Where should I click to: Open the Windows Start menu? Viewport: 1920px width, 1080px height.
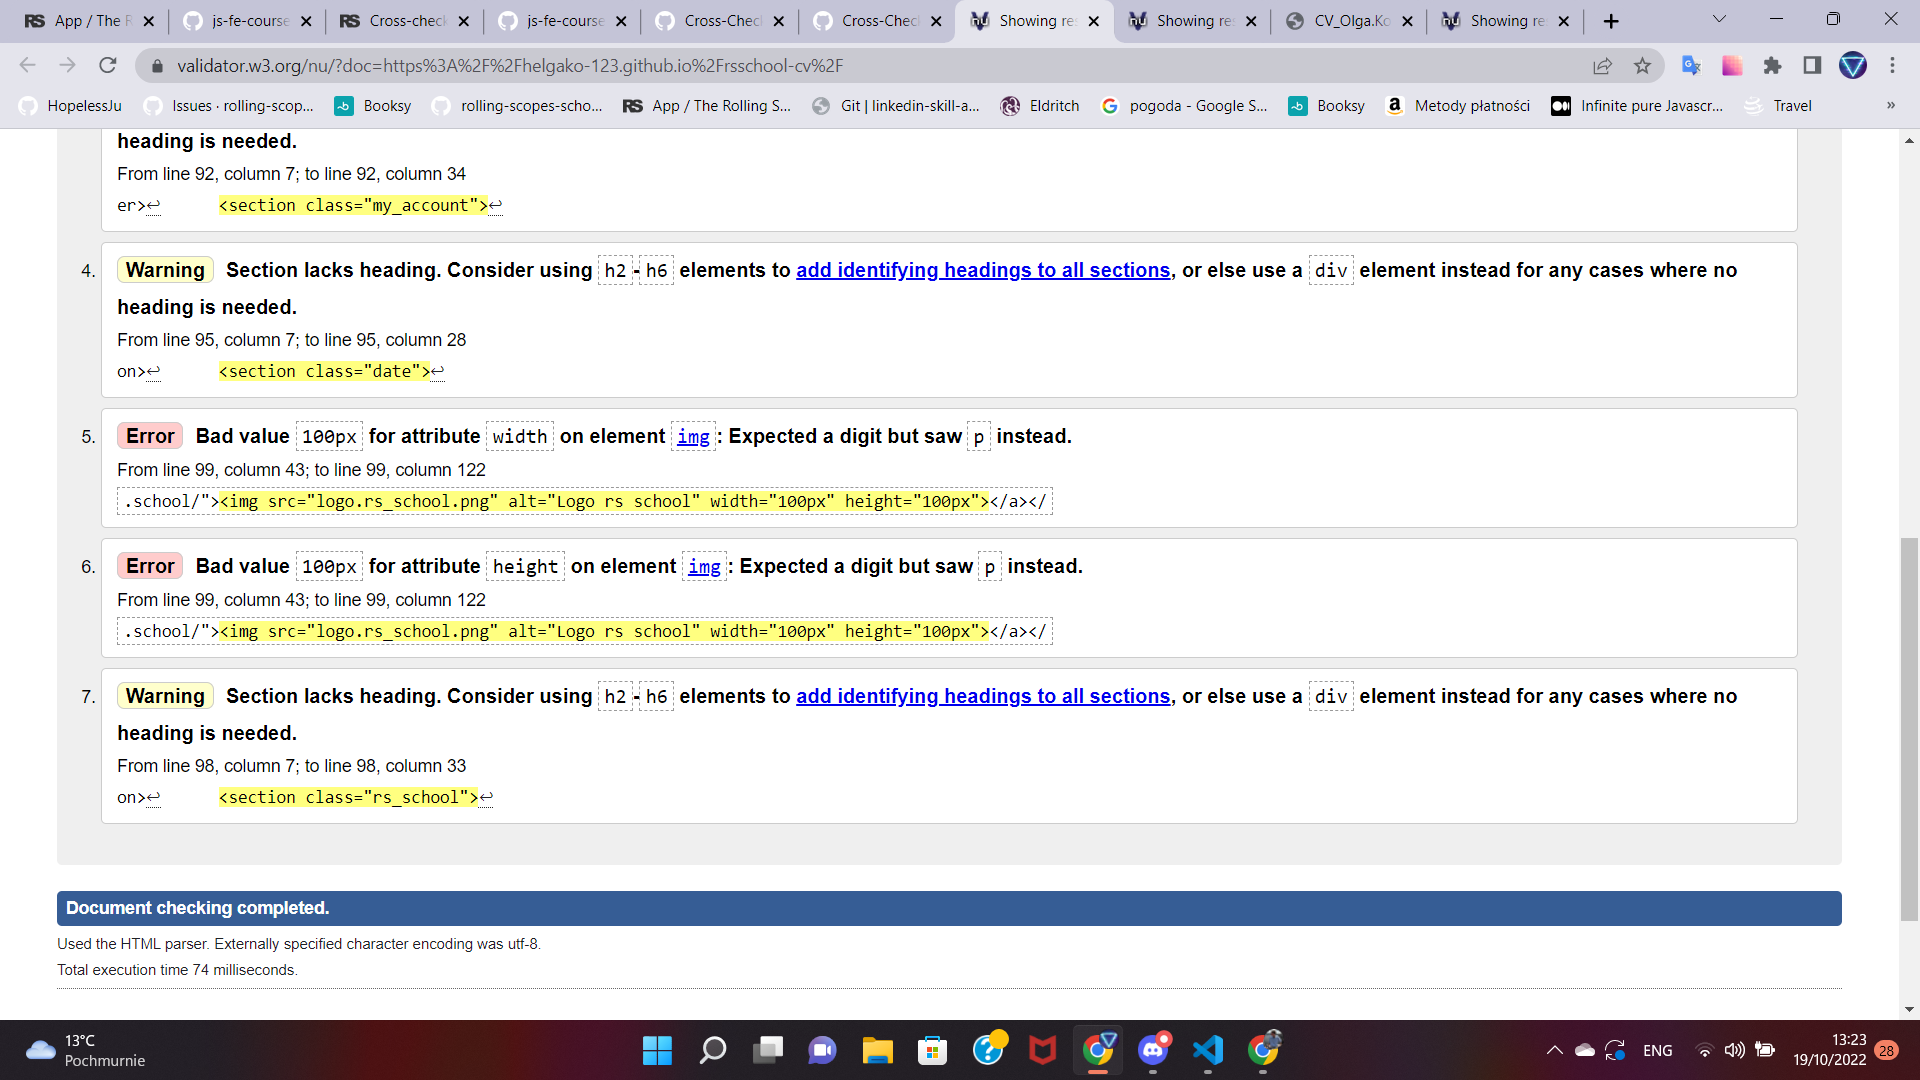657,1051
